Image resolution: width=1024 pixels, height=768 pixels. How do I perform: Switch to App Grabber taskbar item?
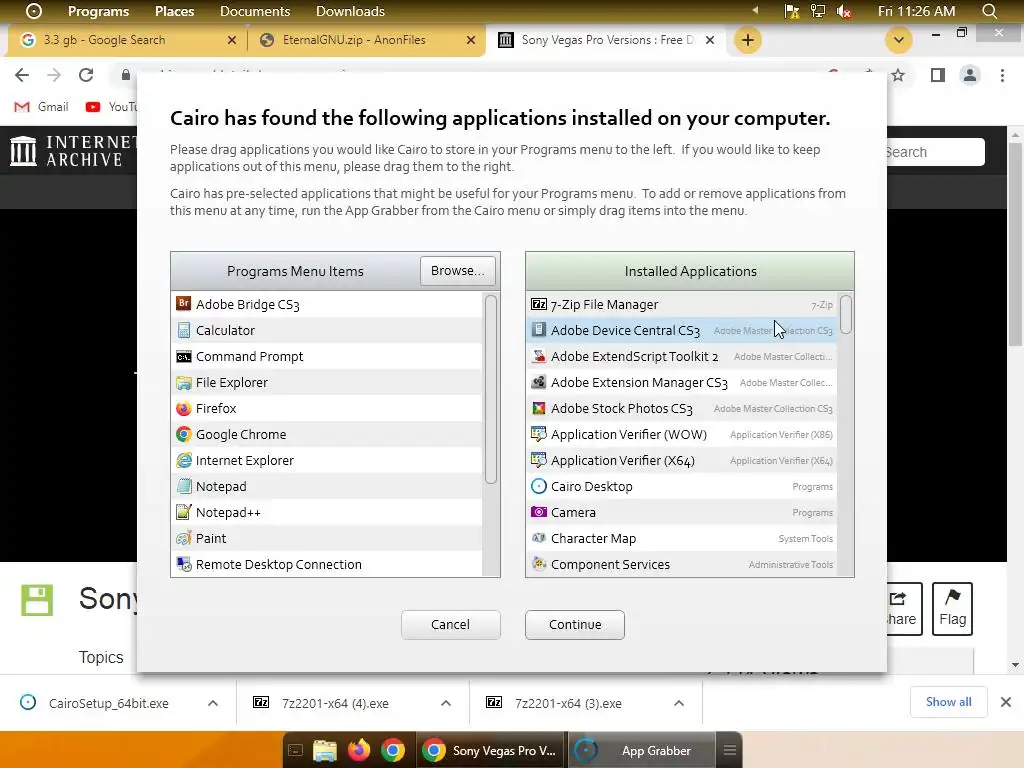coord(642,750)
